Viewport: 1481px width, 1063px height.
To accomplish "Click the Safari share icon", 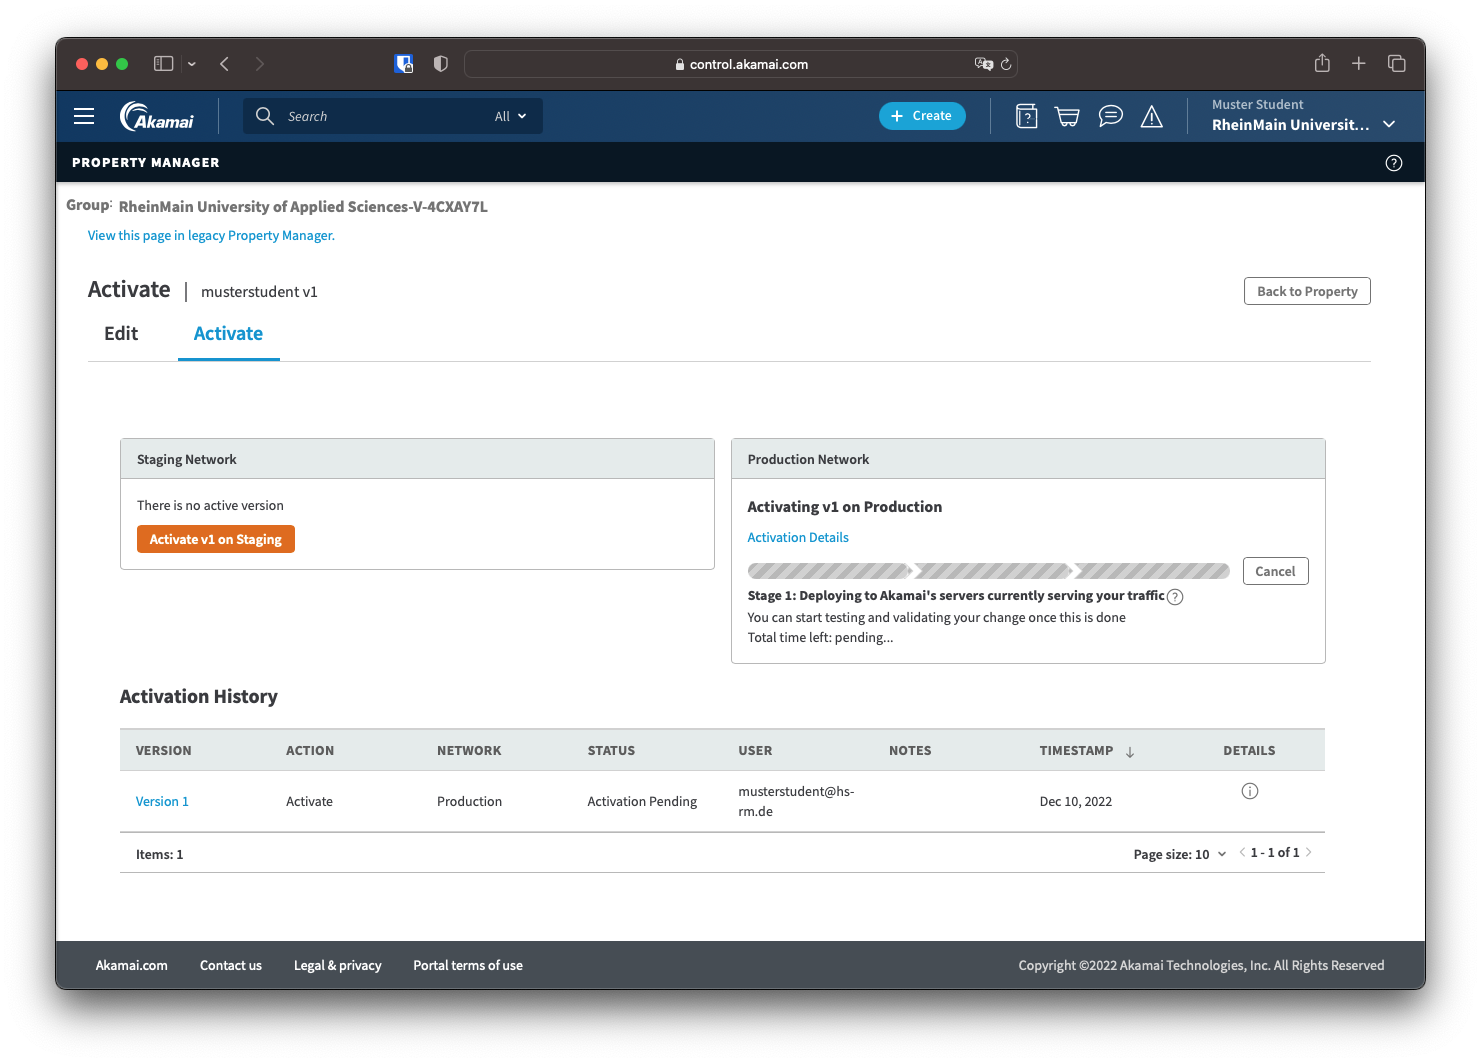I will [1322, 63].
